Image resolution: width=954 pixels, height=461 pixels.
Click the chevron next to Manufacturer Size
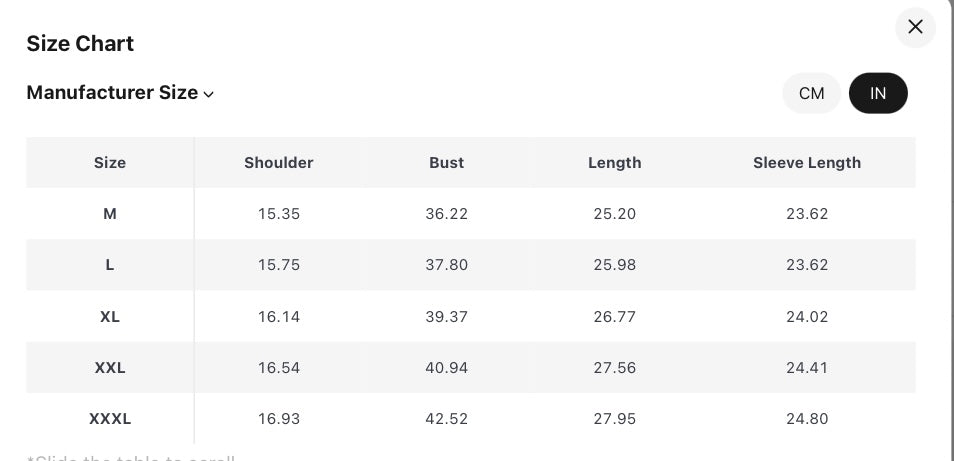tap(209, 94)
